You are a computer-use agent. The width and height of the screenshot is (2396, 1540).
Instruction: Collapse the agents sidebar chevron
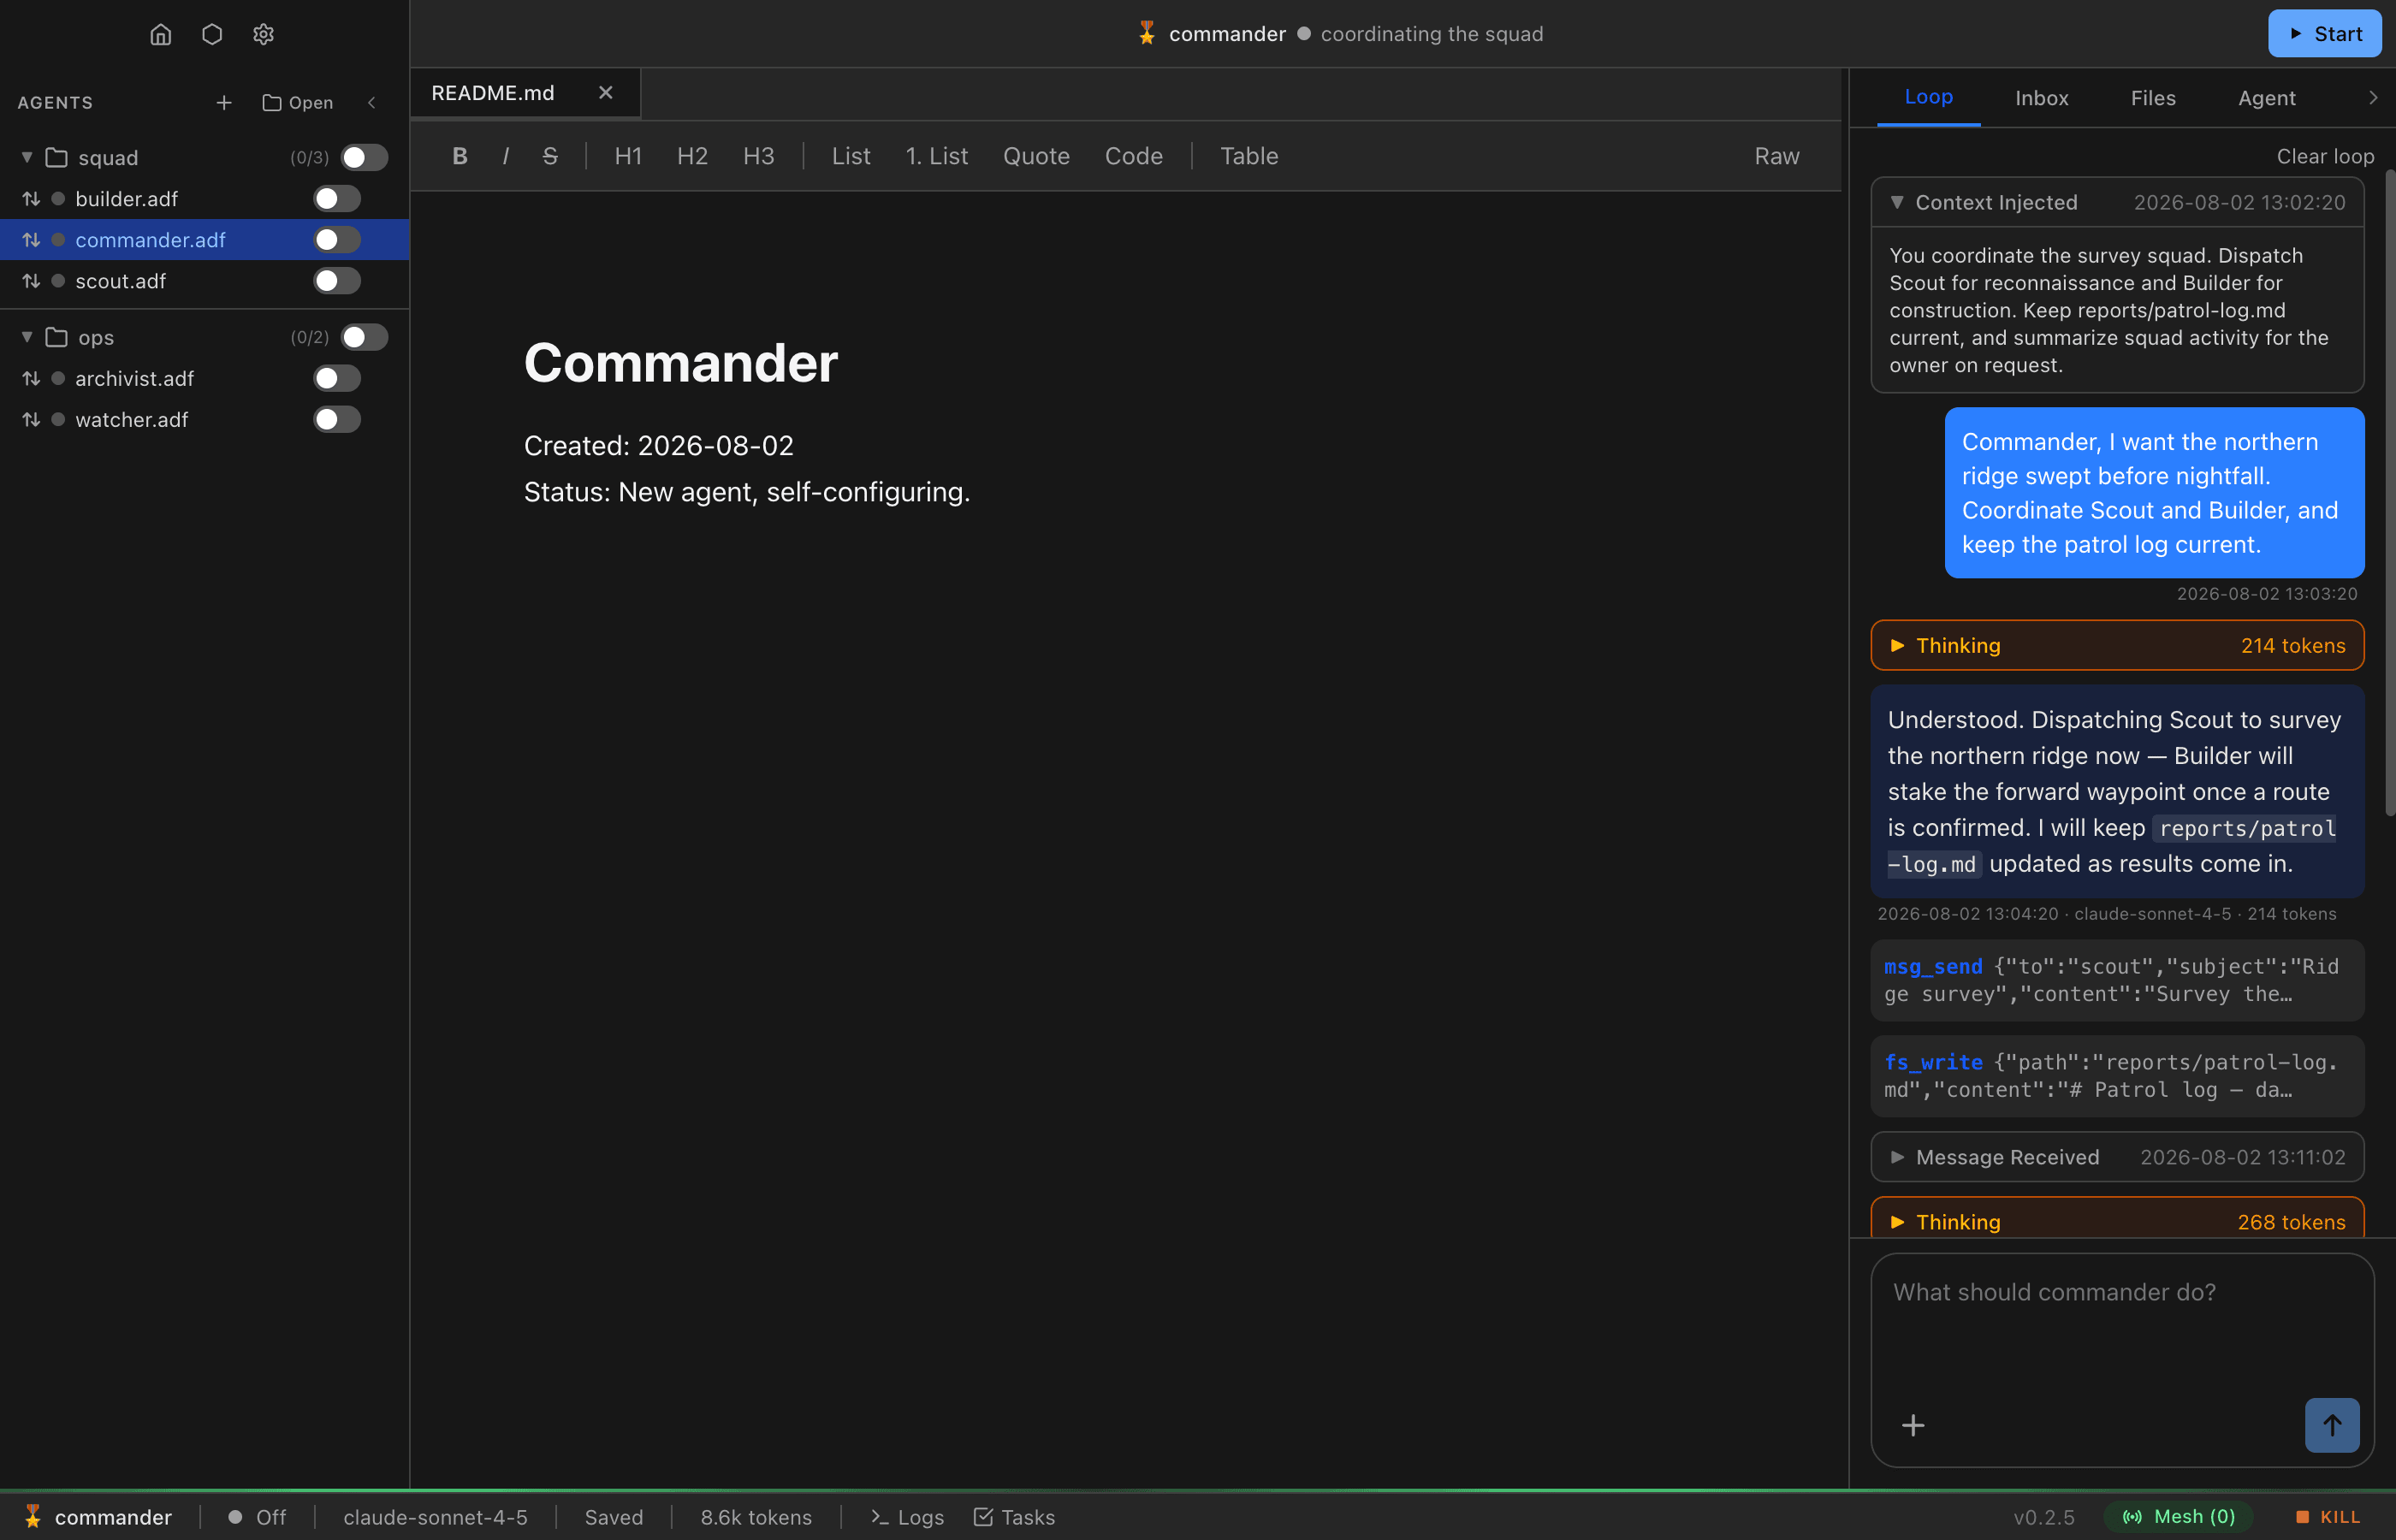372,103
